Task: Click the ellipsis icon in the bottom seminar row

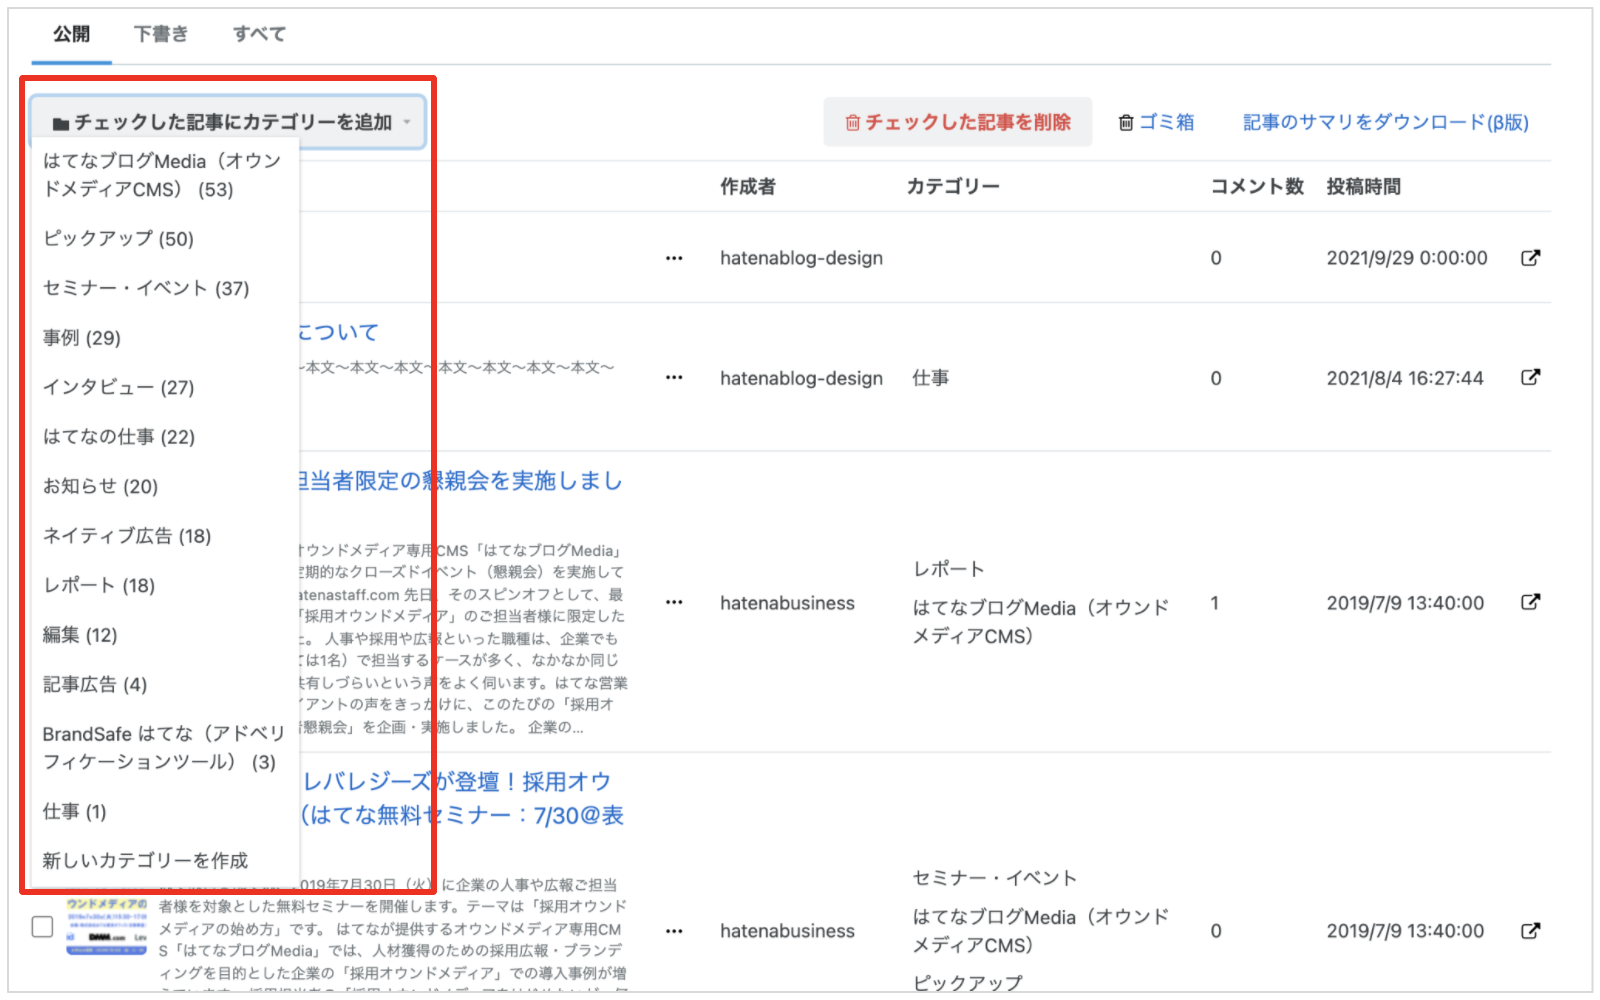Action: [x=674, y=931]
